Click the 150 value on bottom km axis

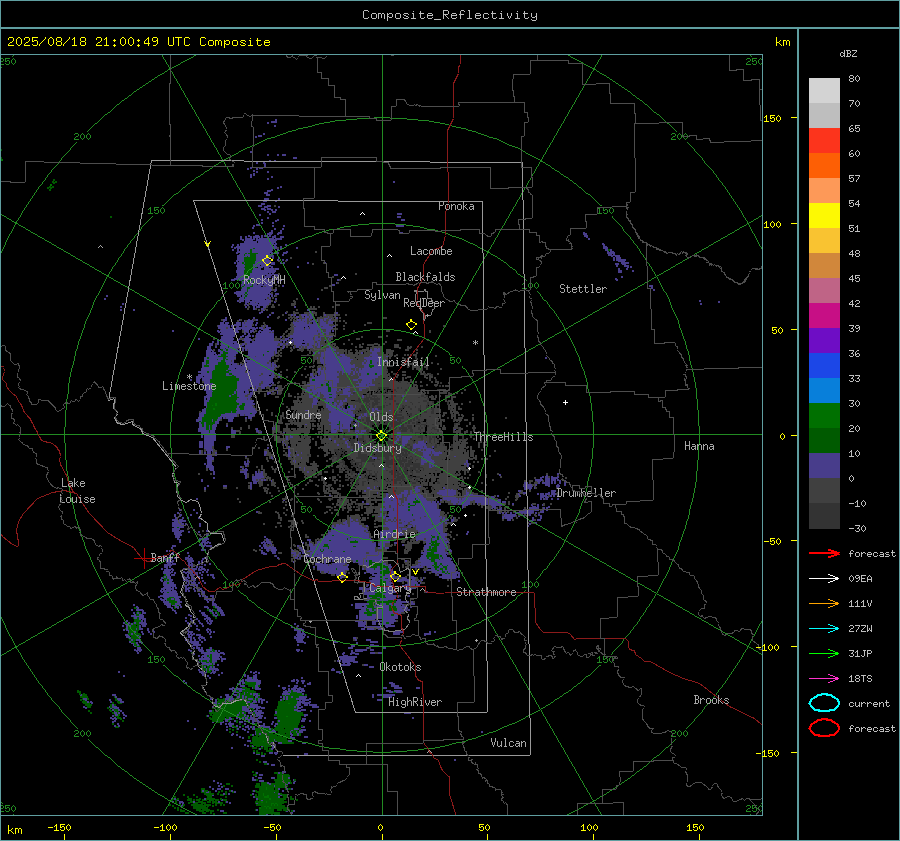695,827
